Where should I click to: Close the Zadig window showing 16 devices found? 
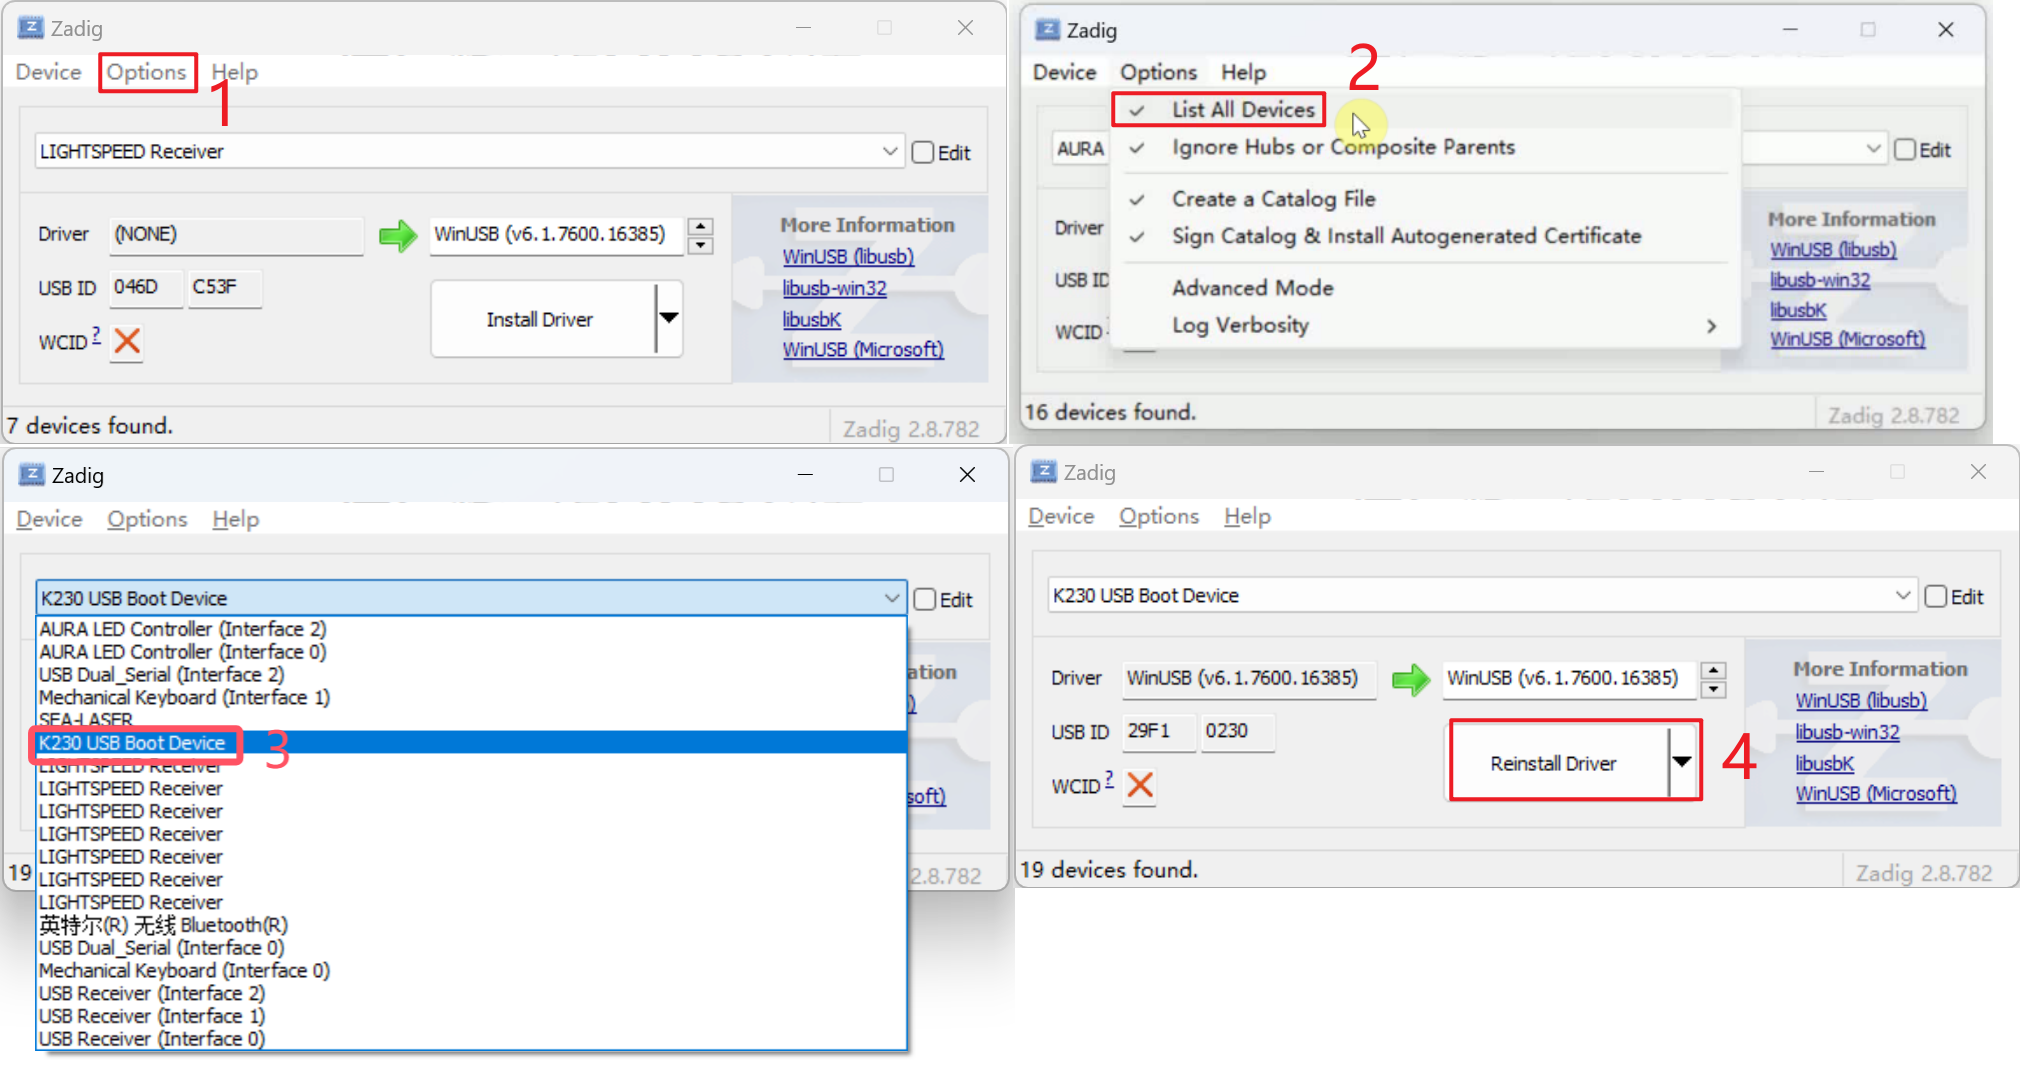pos(1945,29)
